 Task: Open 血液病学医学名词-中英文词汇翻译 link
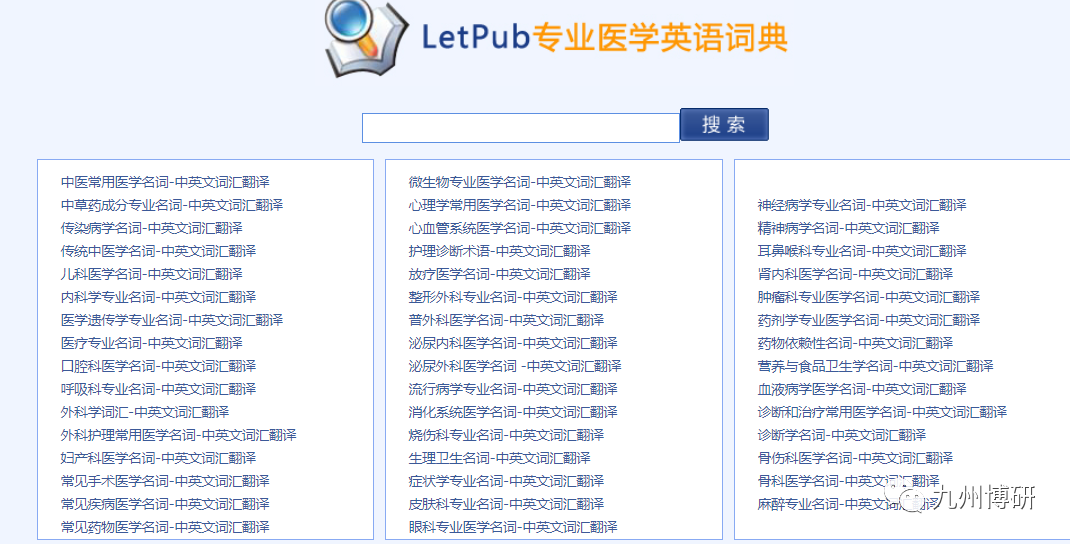pos(862,389)
